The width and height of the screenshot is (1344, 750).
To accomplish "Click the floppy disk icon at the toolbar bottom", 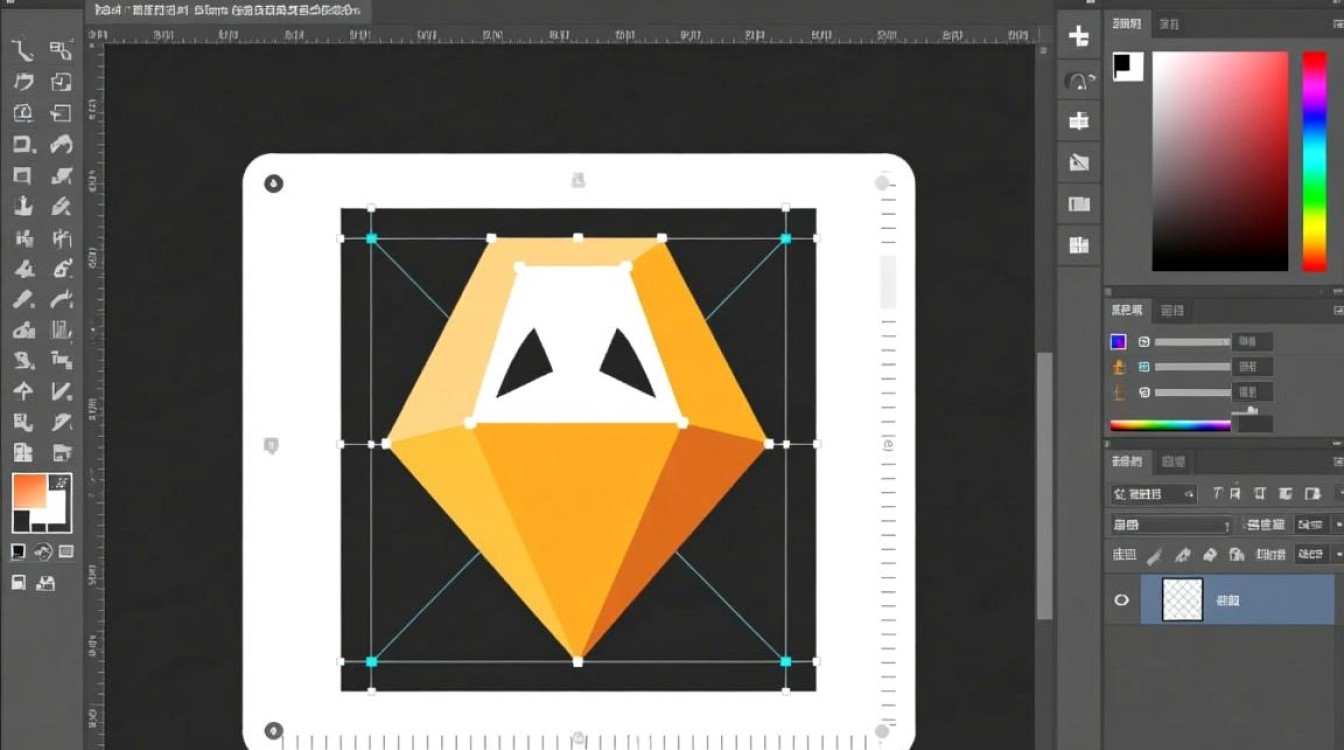I will 18,582.
